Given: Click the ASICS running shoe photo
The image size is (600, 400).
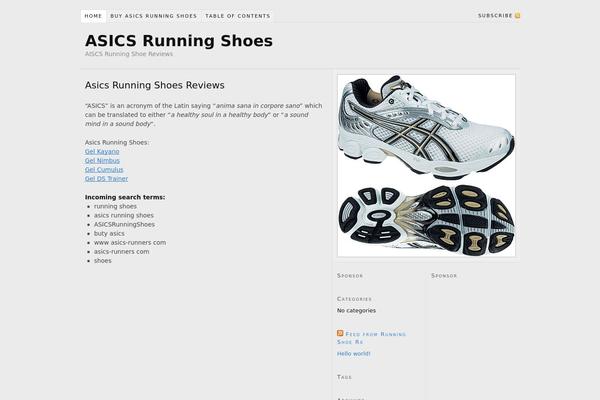Looking at the screenshot, I should coord(426,165).
